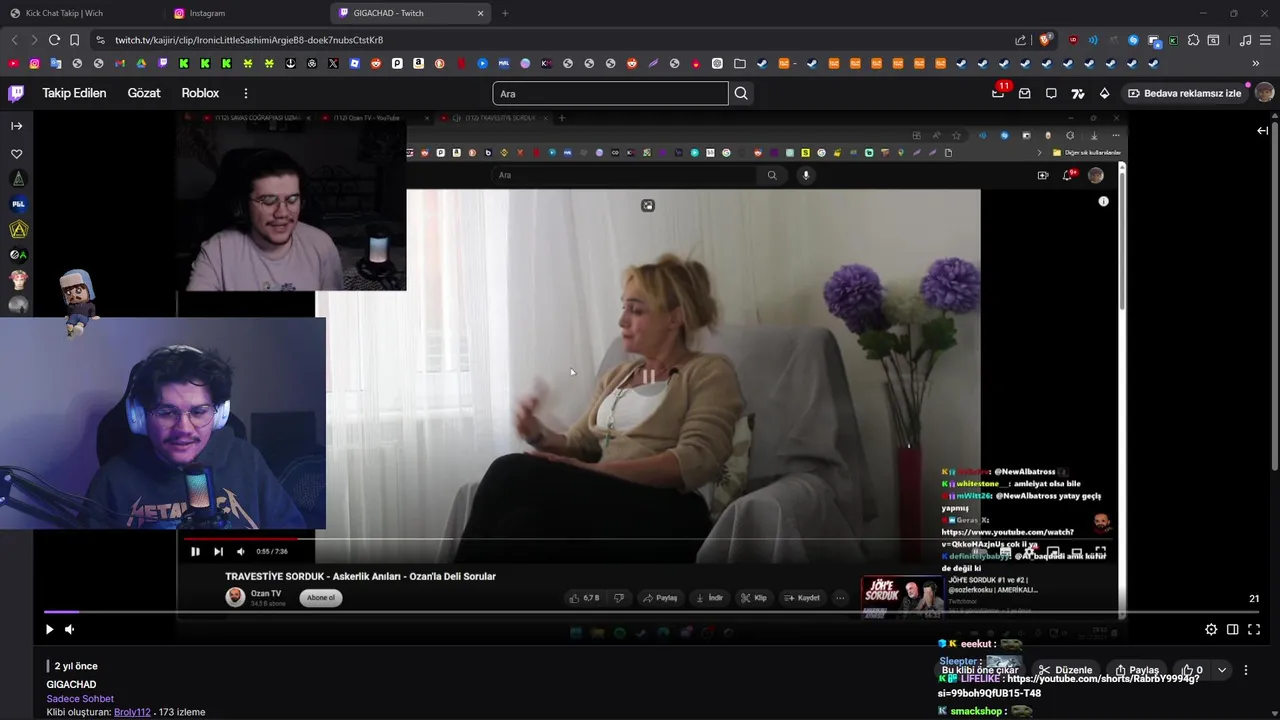
Task: Click the Paylaş share button
Action: [1137, 670]
